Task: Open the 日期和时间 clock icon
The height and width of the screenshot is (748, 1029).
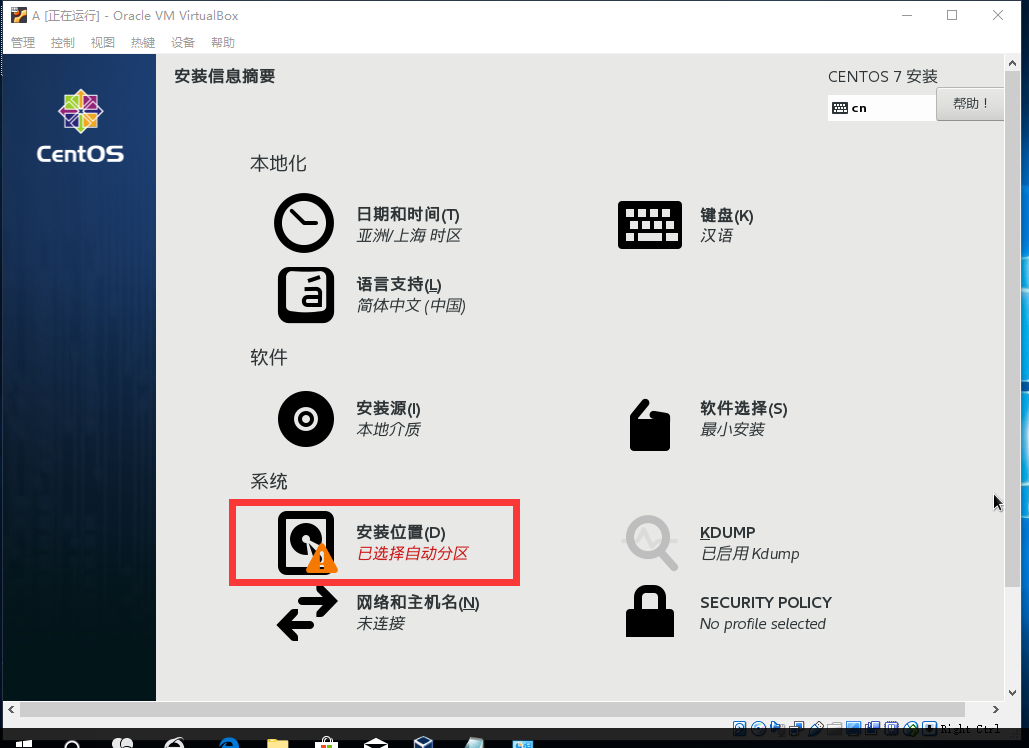Action: pyautogui.click(x=304, y=223)
